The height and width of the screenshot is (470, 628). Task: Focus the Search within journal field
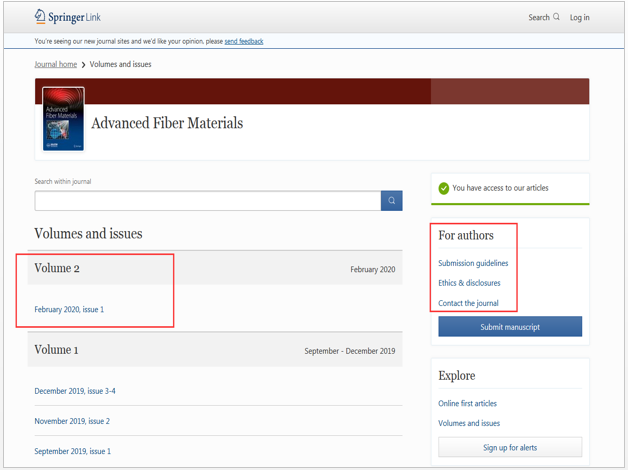coord(207,201)
